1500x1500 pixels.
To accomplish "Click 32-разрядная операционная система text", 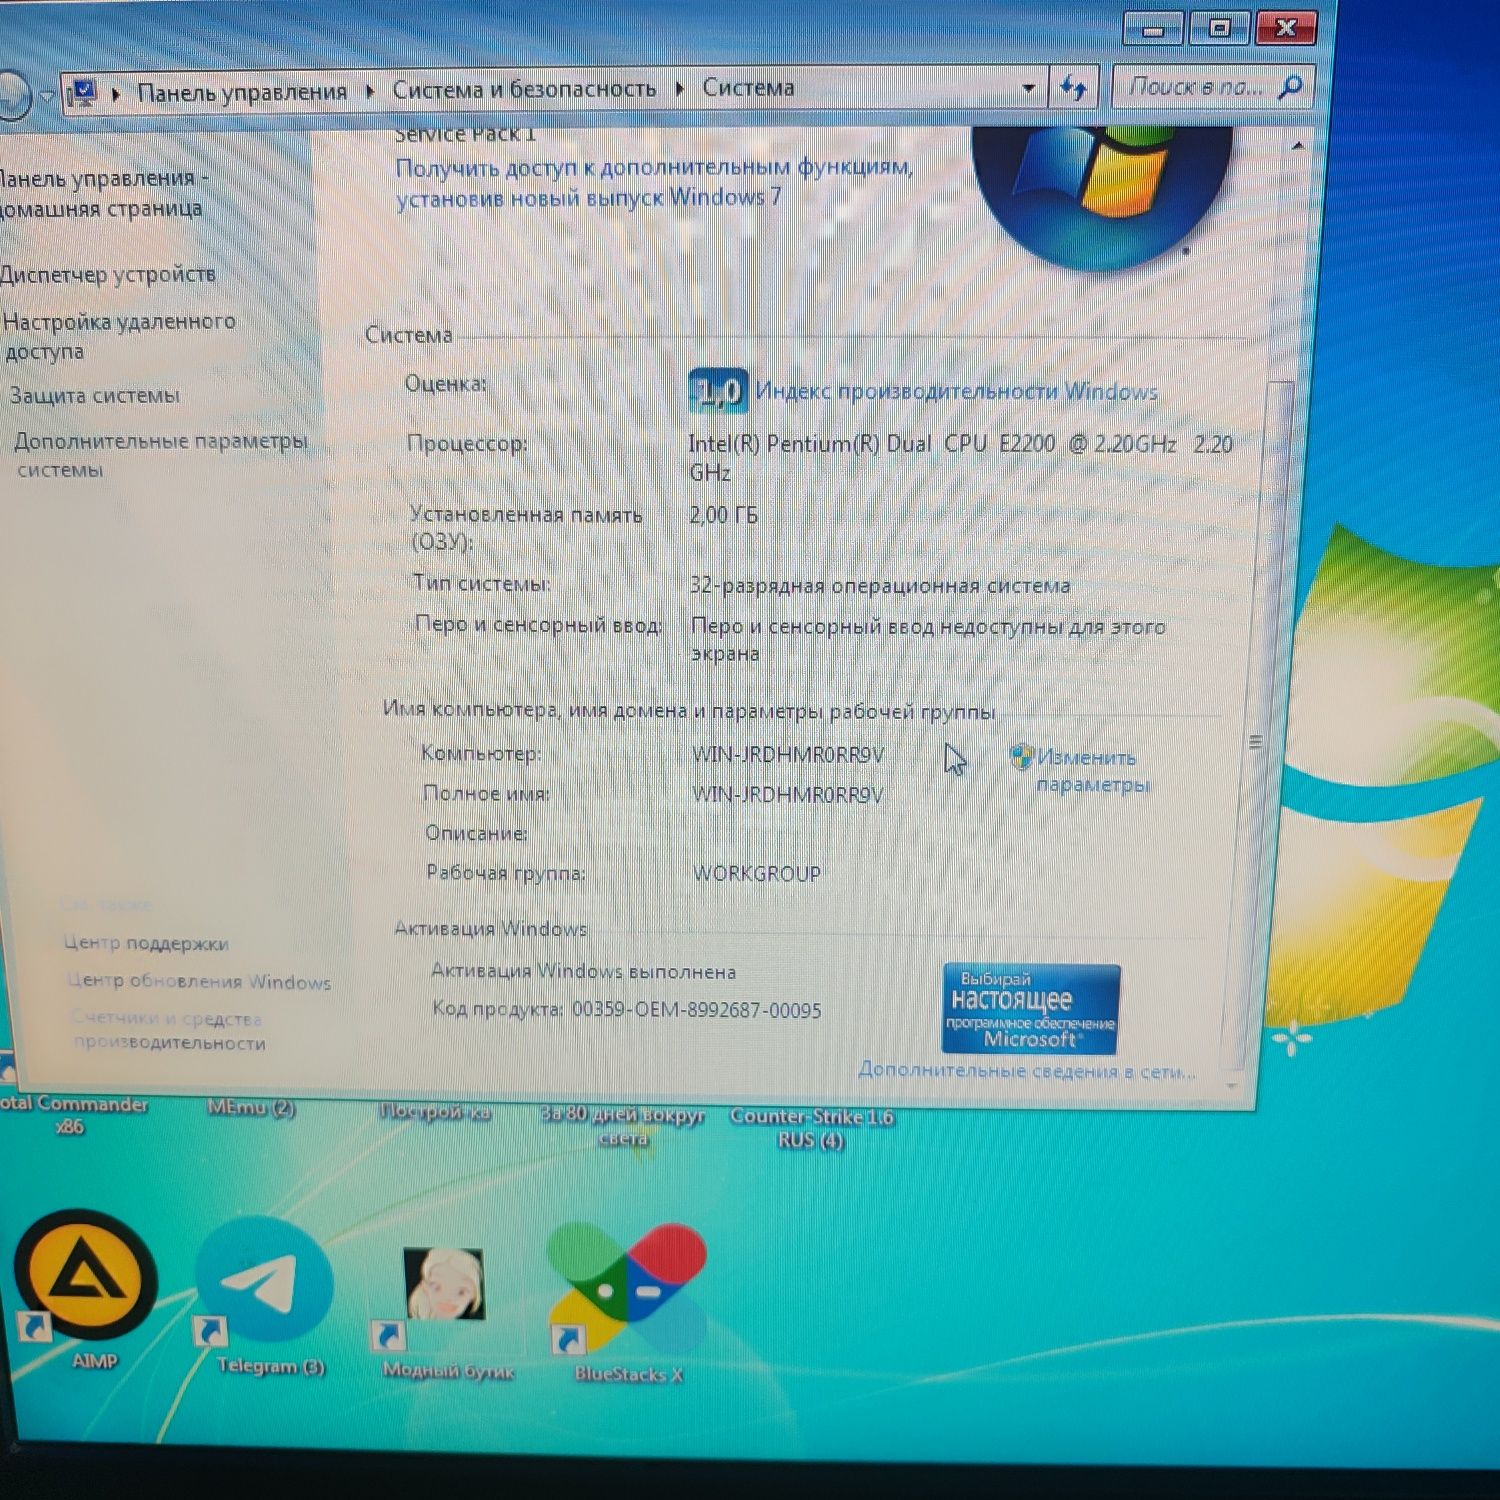I will [880, 585].
